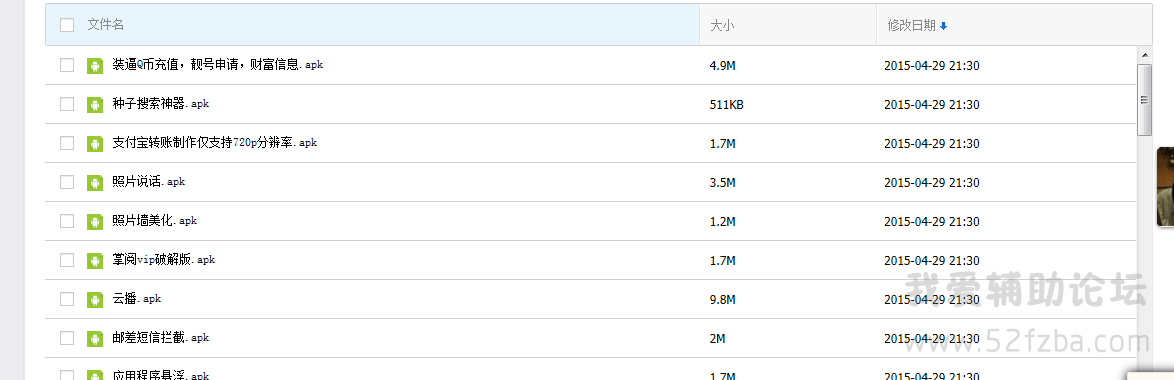
Task: Click the Android icon for 照片墙美化.apk
Action: [x=94, y=221]
